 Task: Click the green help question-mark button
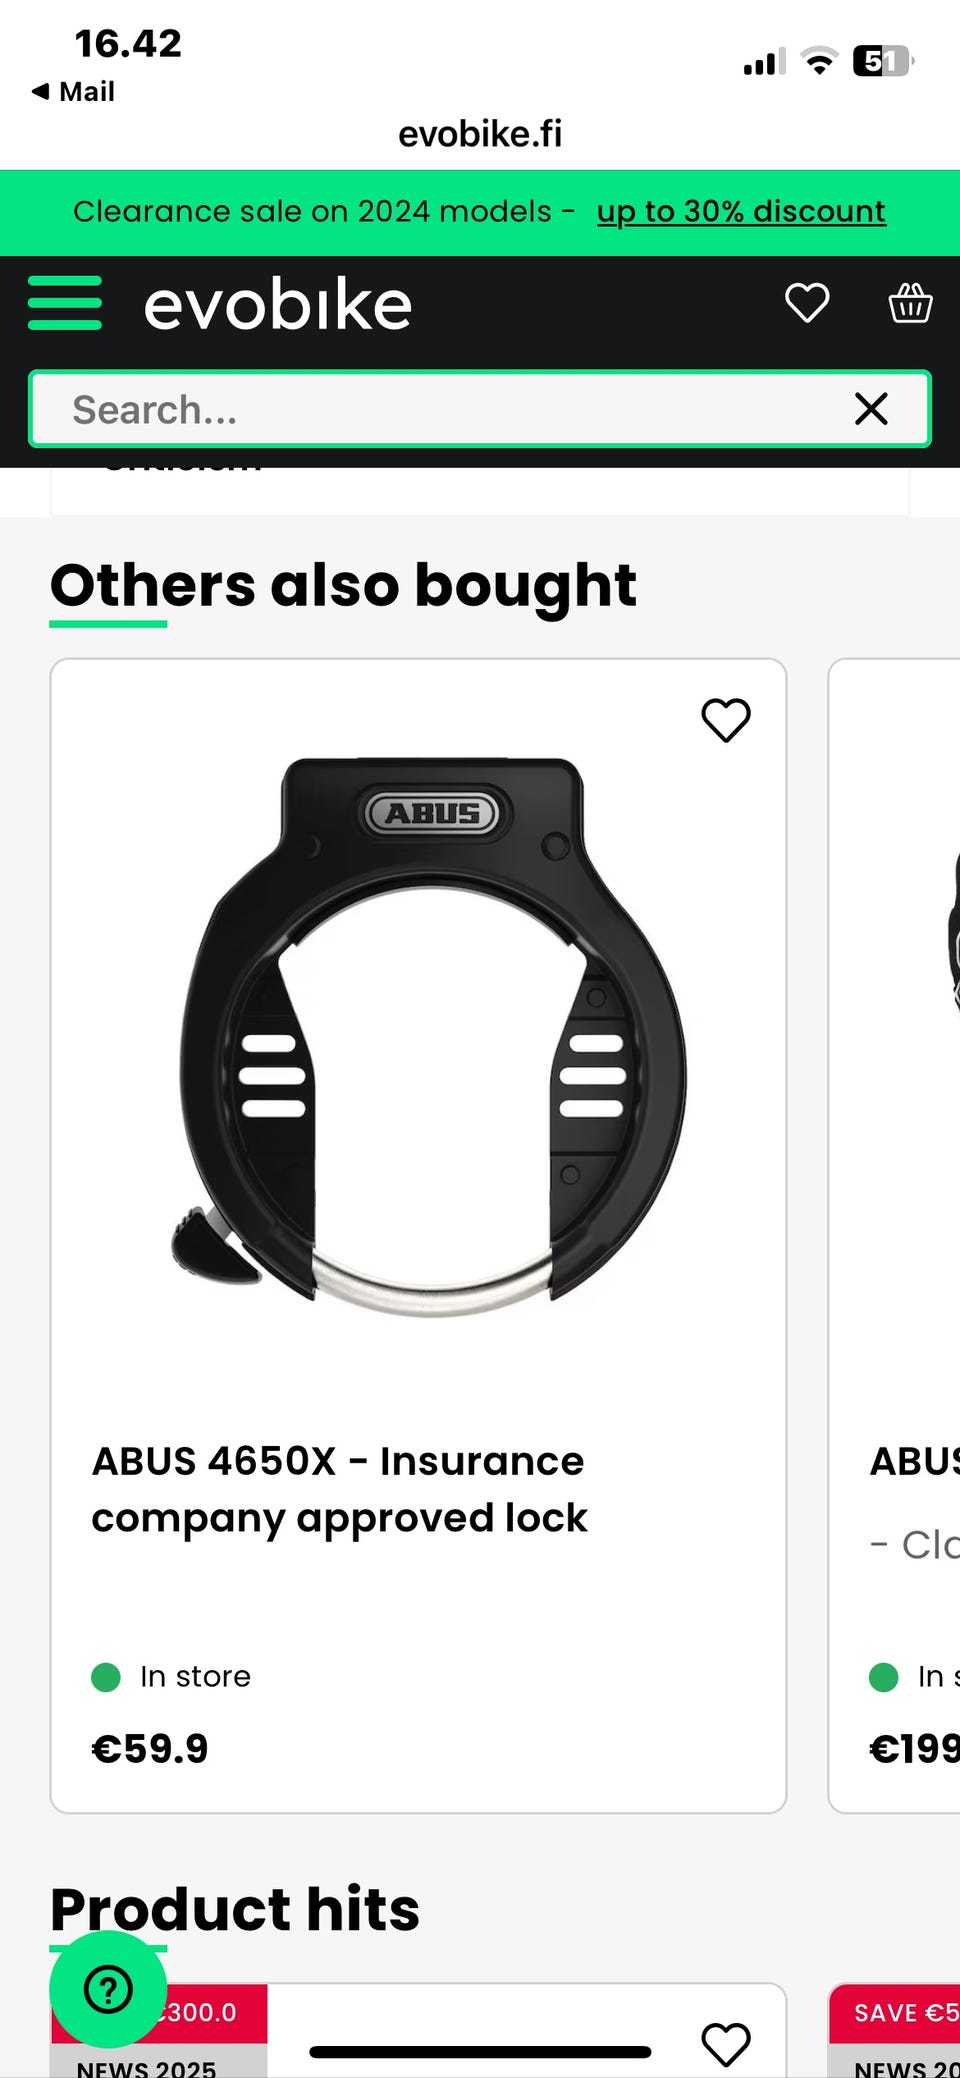point(108,1989)
